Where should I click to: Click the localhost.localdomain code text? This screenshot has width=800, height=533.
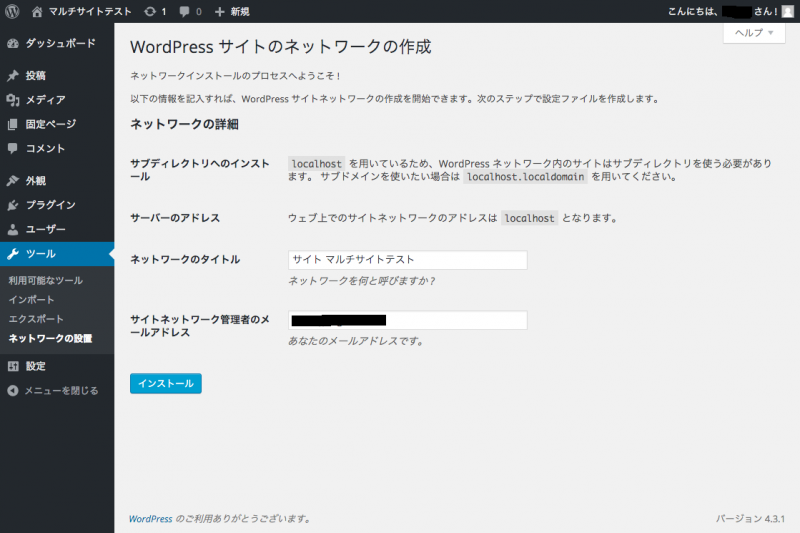coord(526,177)
